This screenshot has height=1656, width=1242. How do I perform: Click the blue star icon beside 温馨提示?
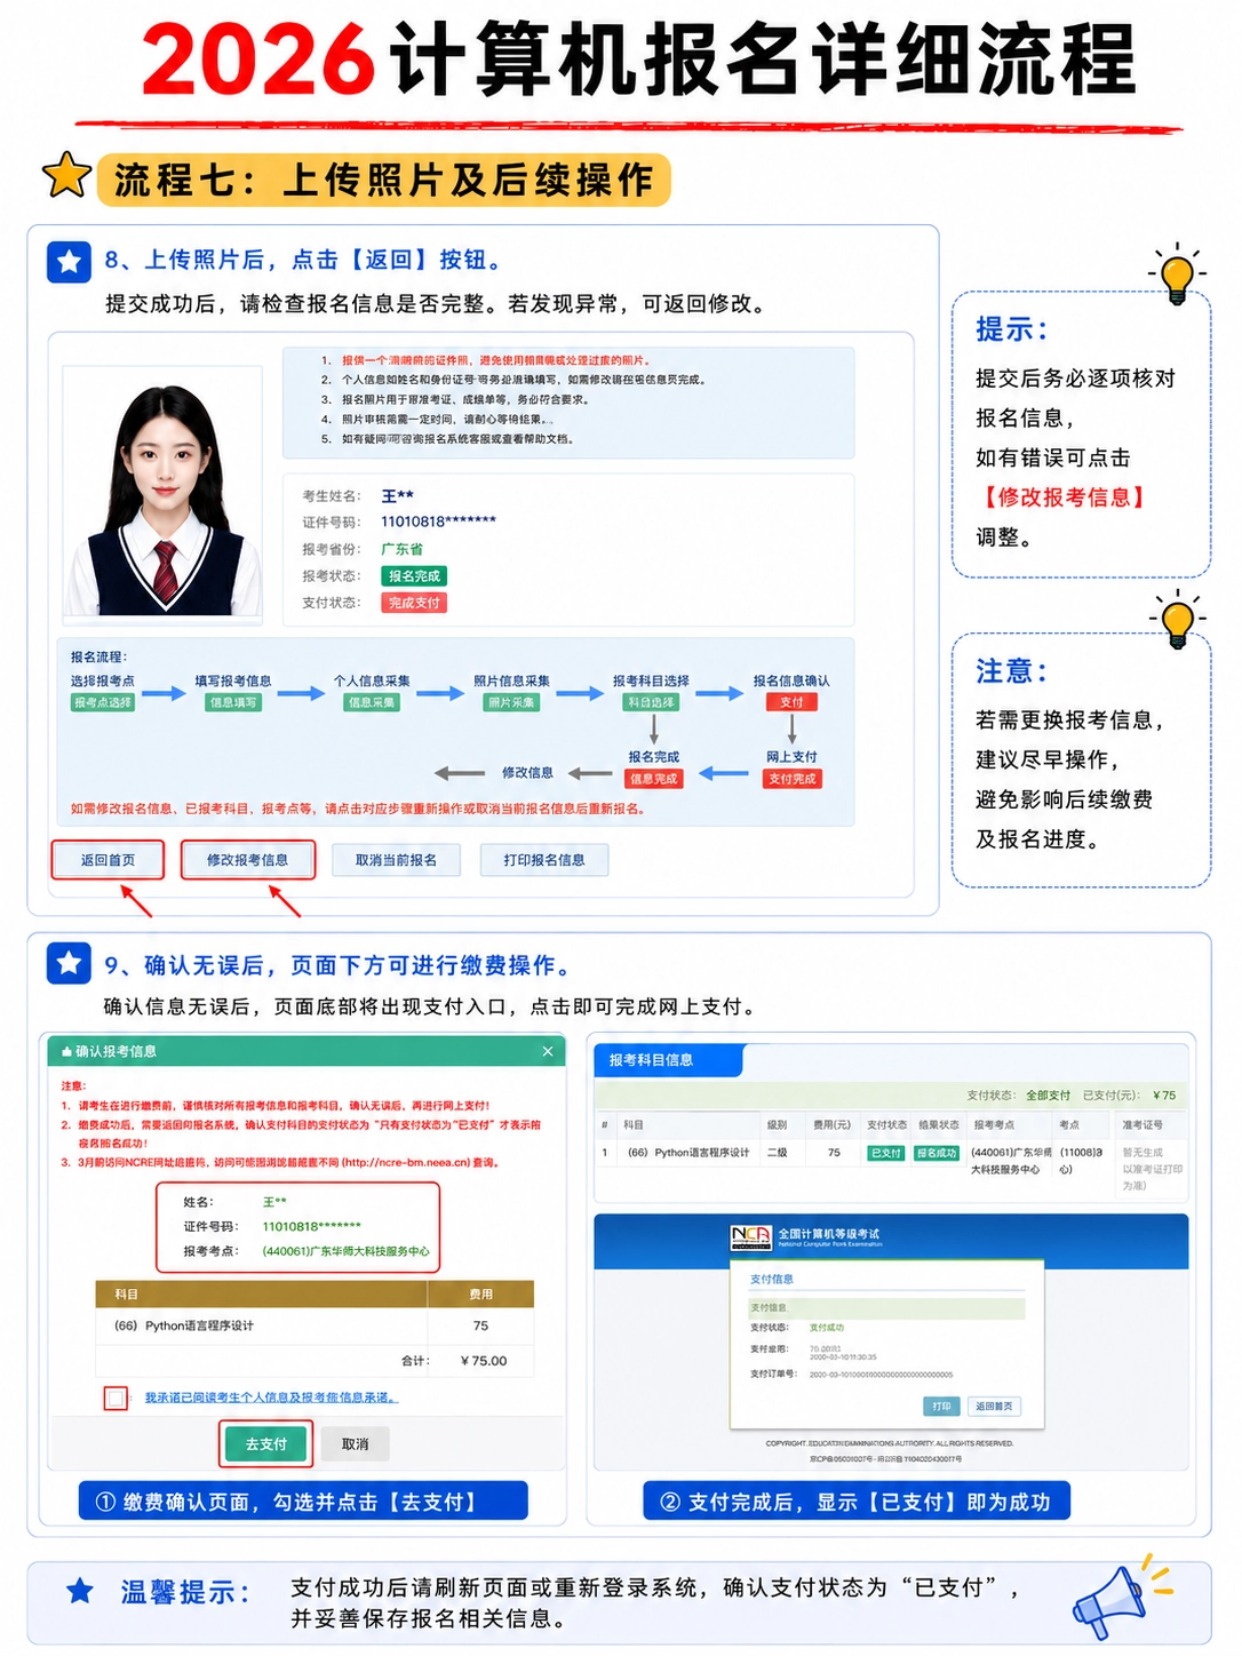click(80, 1590)
